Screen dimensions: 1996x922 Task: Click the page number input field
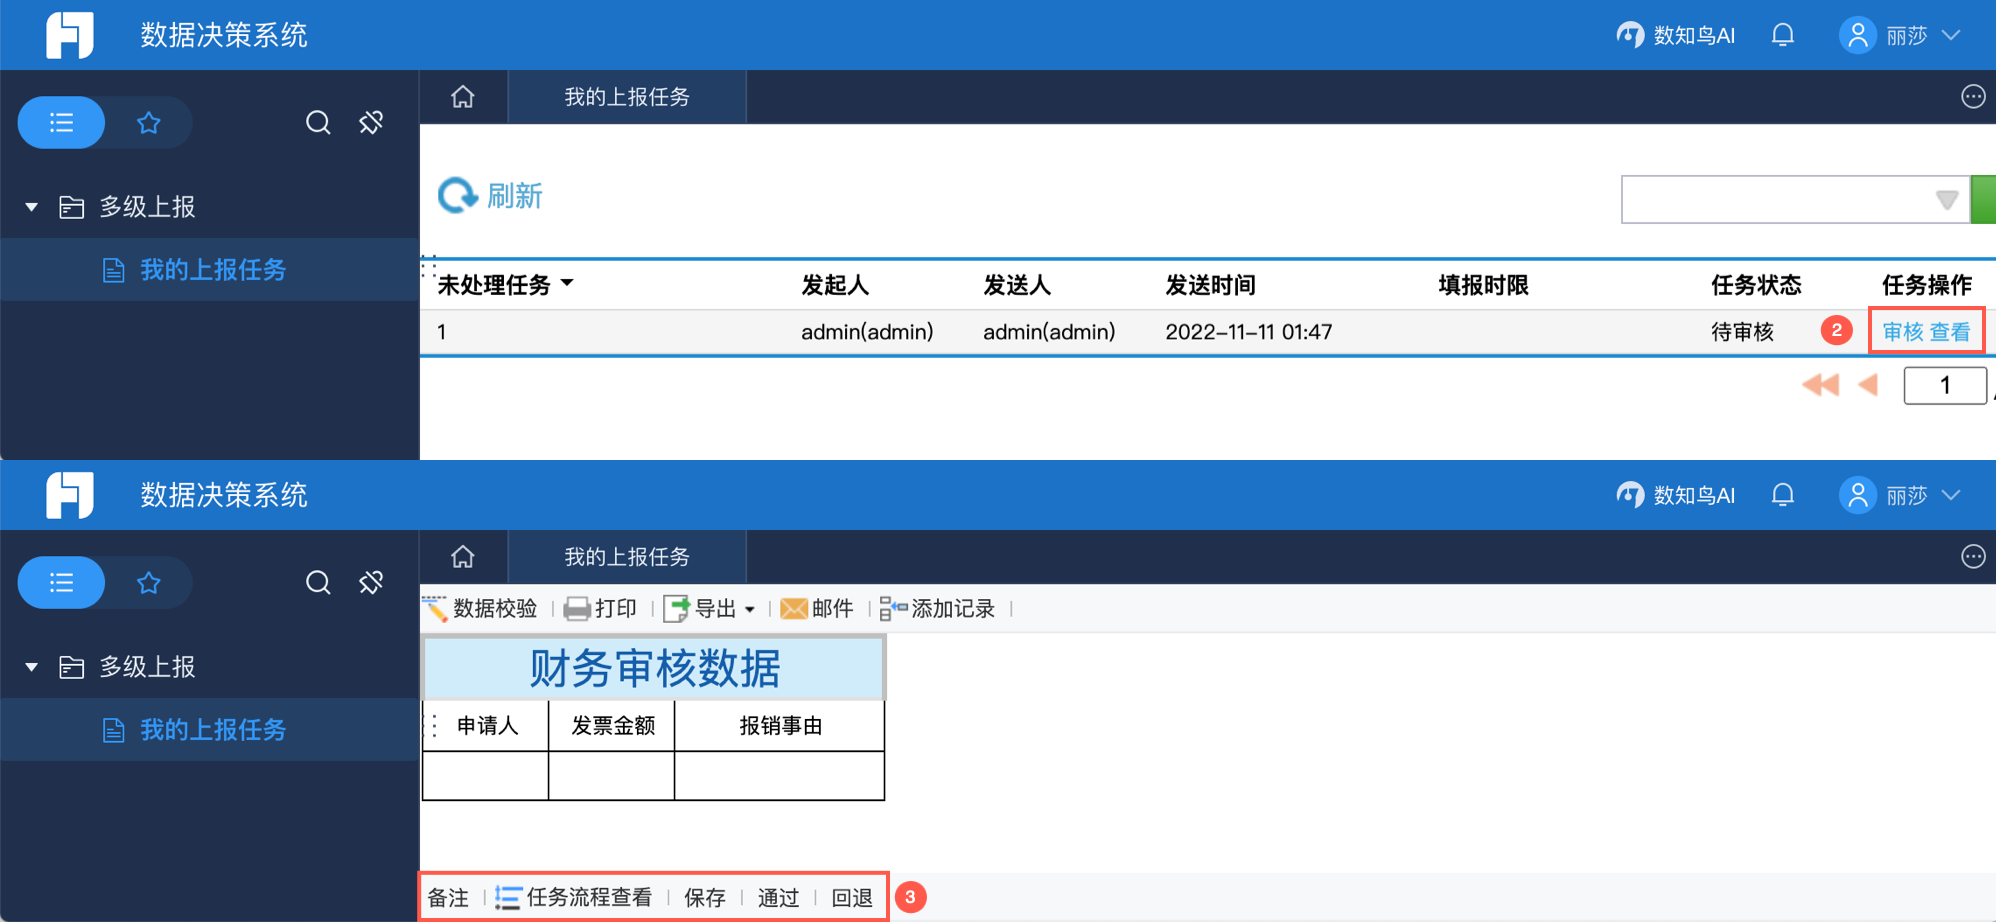(1945, 385)
